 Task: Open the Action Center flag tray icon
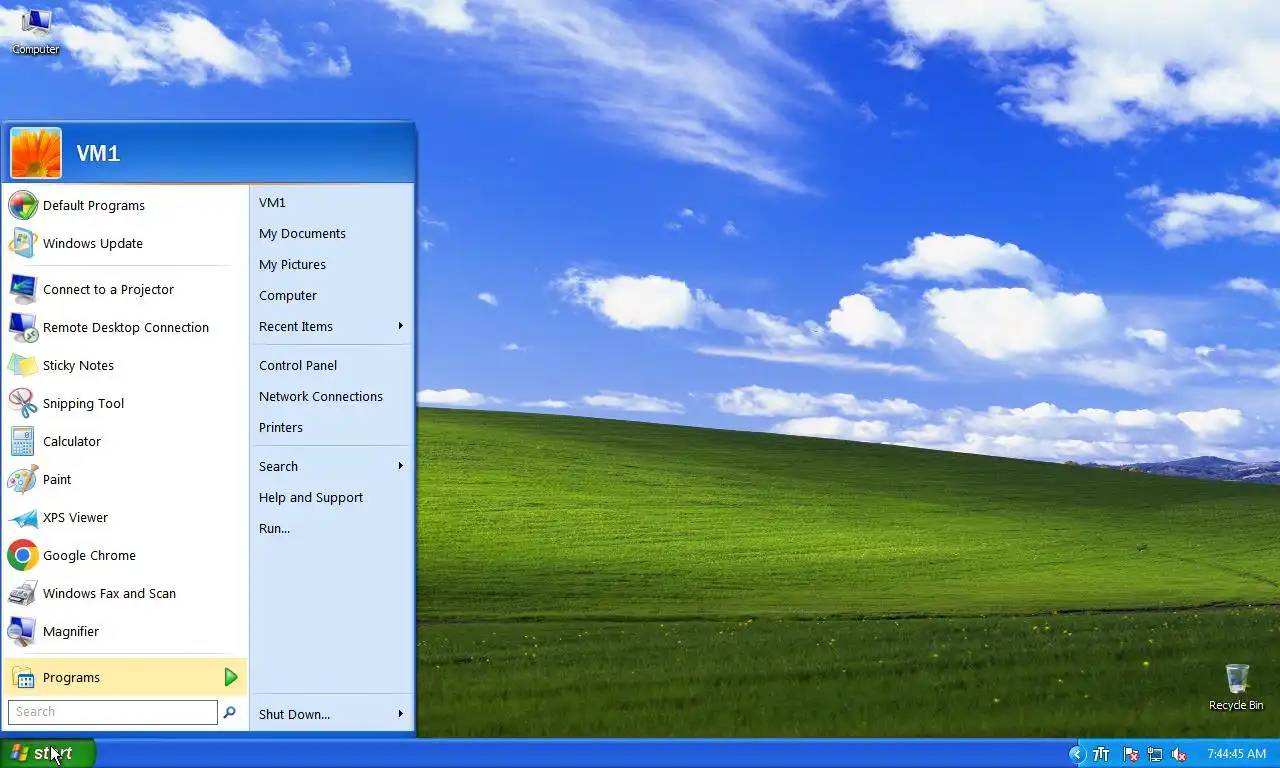(x=1131, y=754)
